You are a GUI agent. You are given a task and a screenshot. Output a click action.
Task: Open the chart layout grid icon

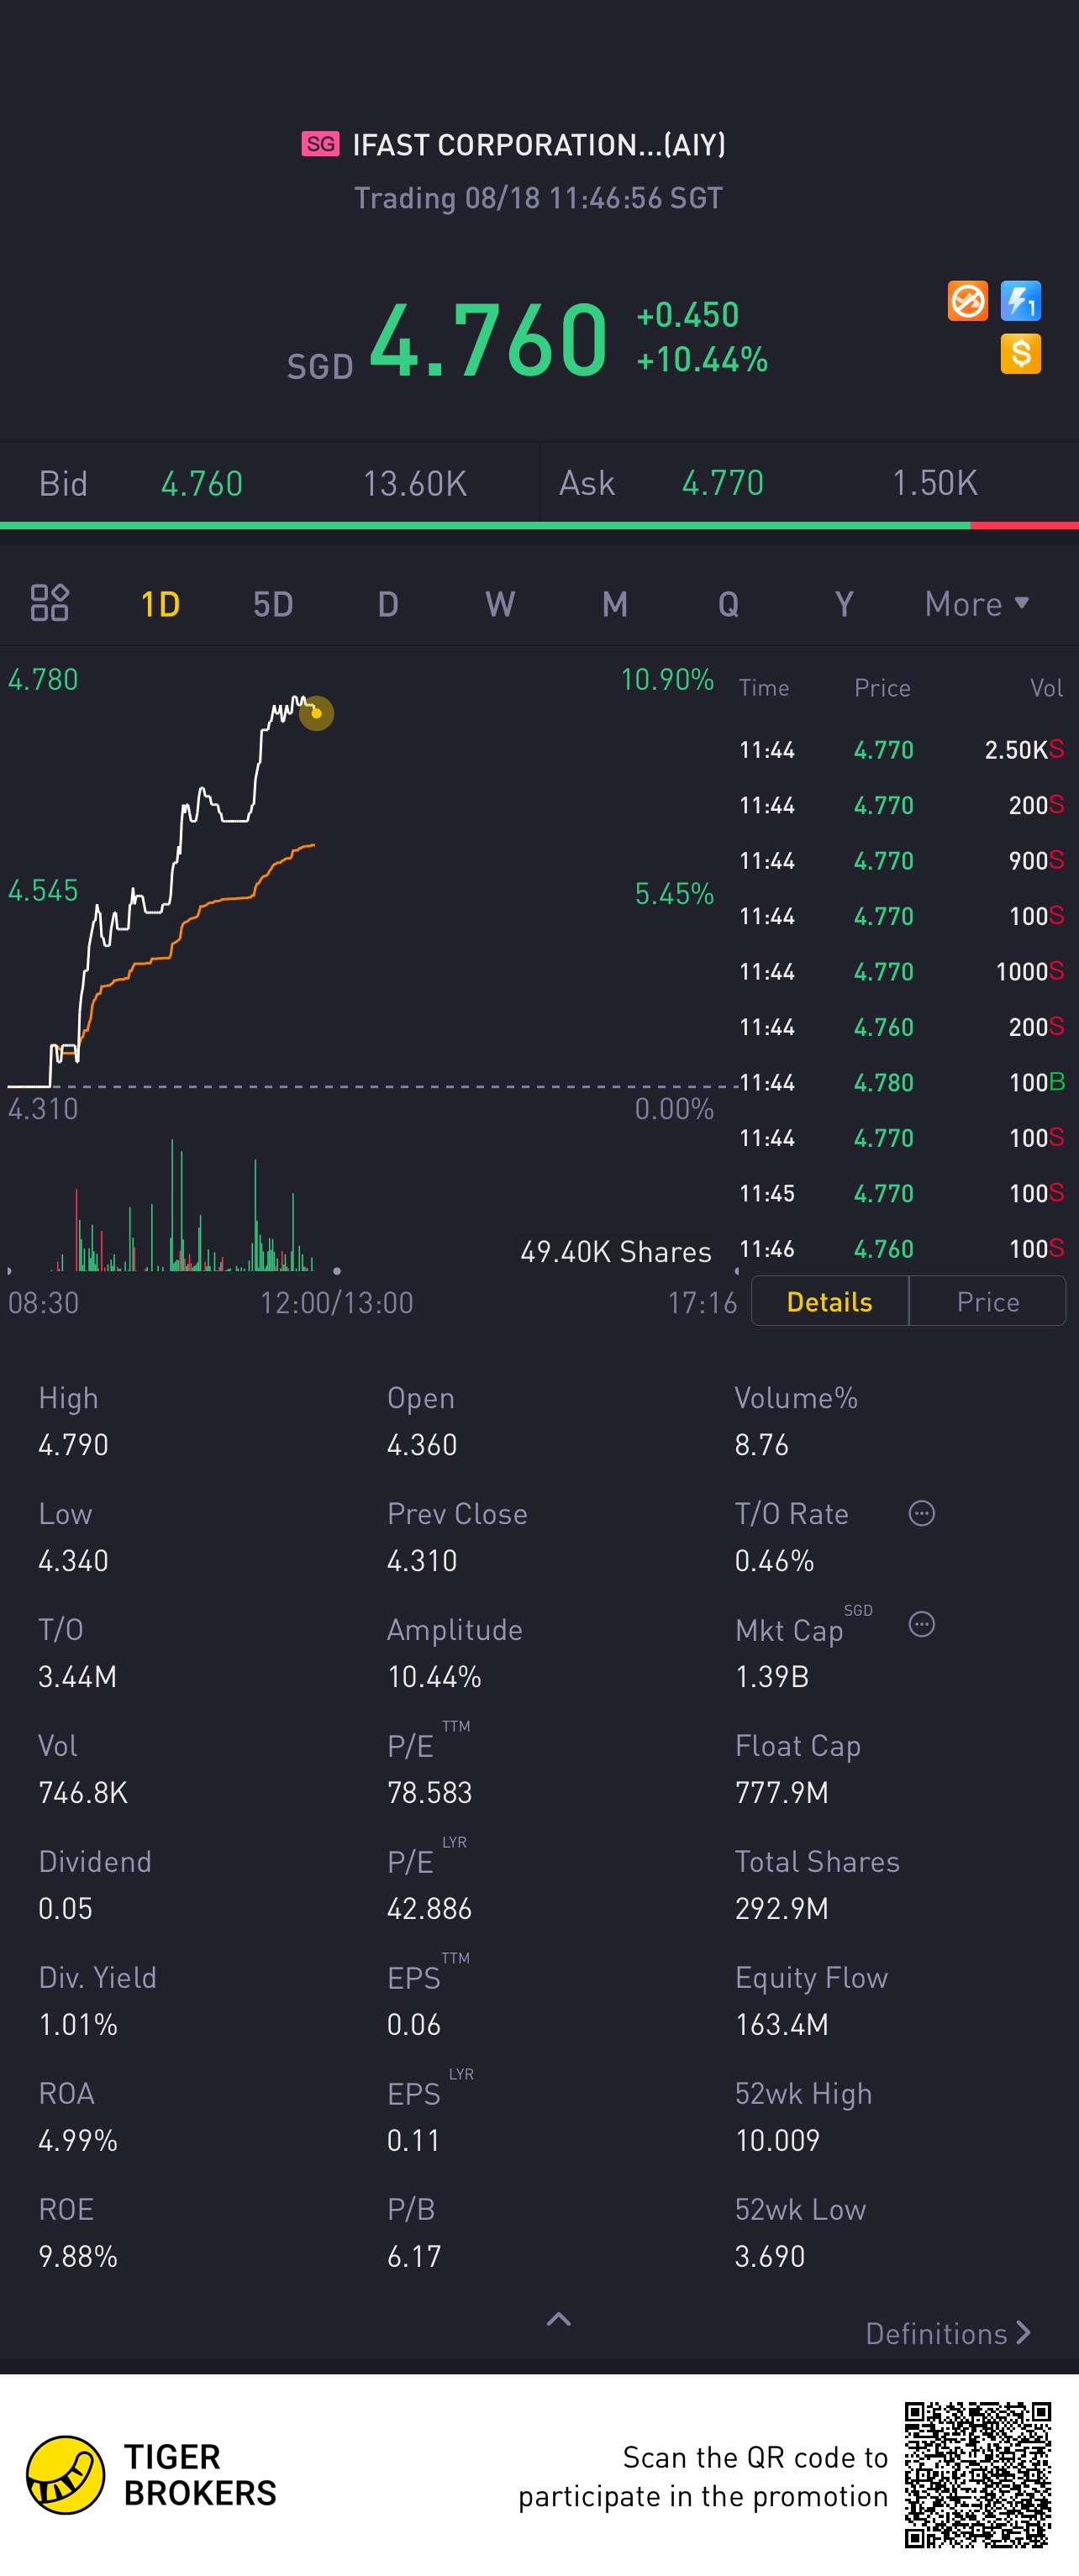pos(49,603)
